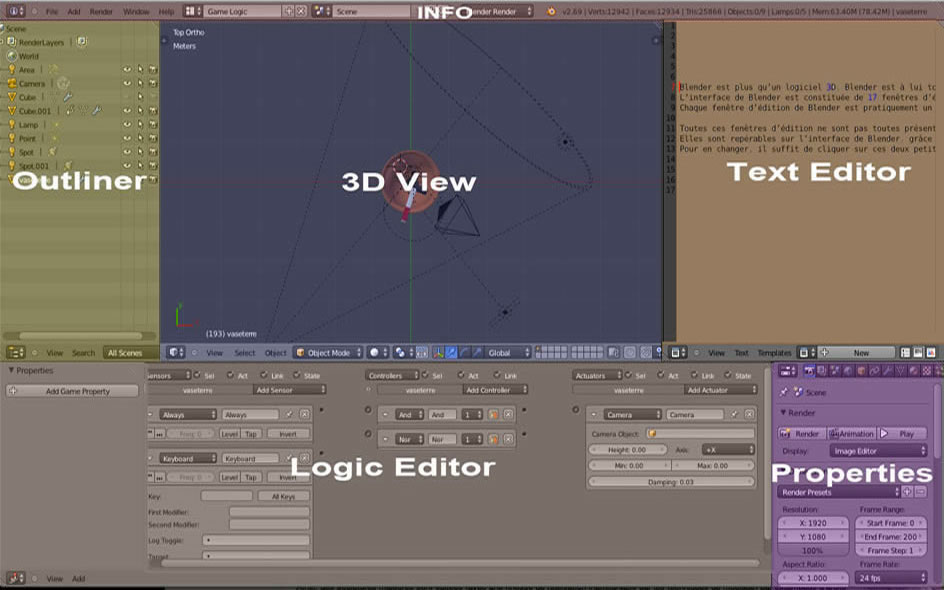Toggle viewport visibility eye for Area lamp
Image resolution: width=944 pixels, height=590 pixels.
[127, 69]
